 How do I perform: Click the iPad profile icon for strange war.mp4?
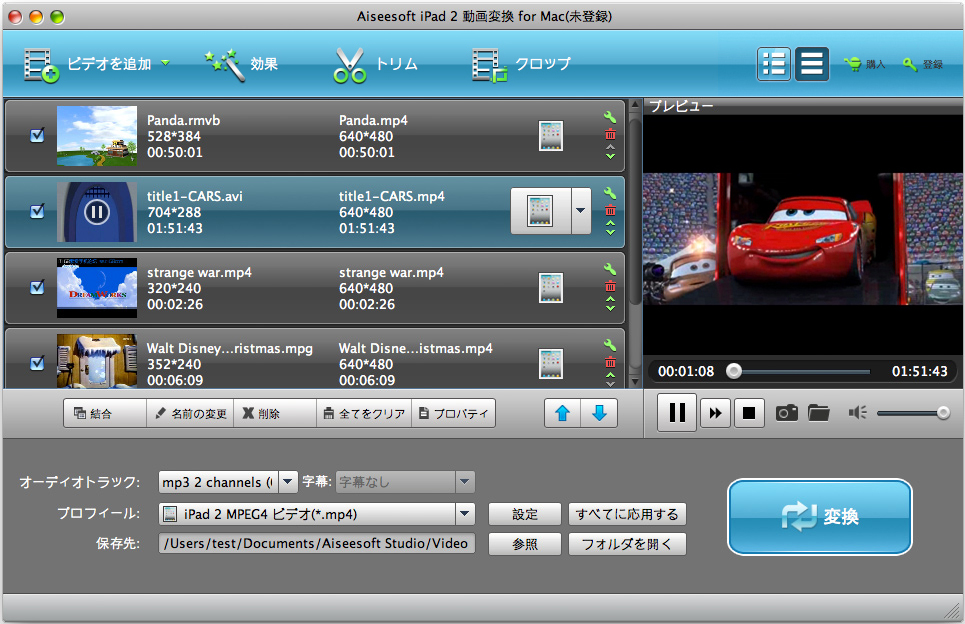[x=551, y=288]
